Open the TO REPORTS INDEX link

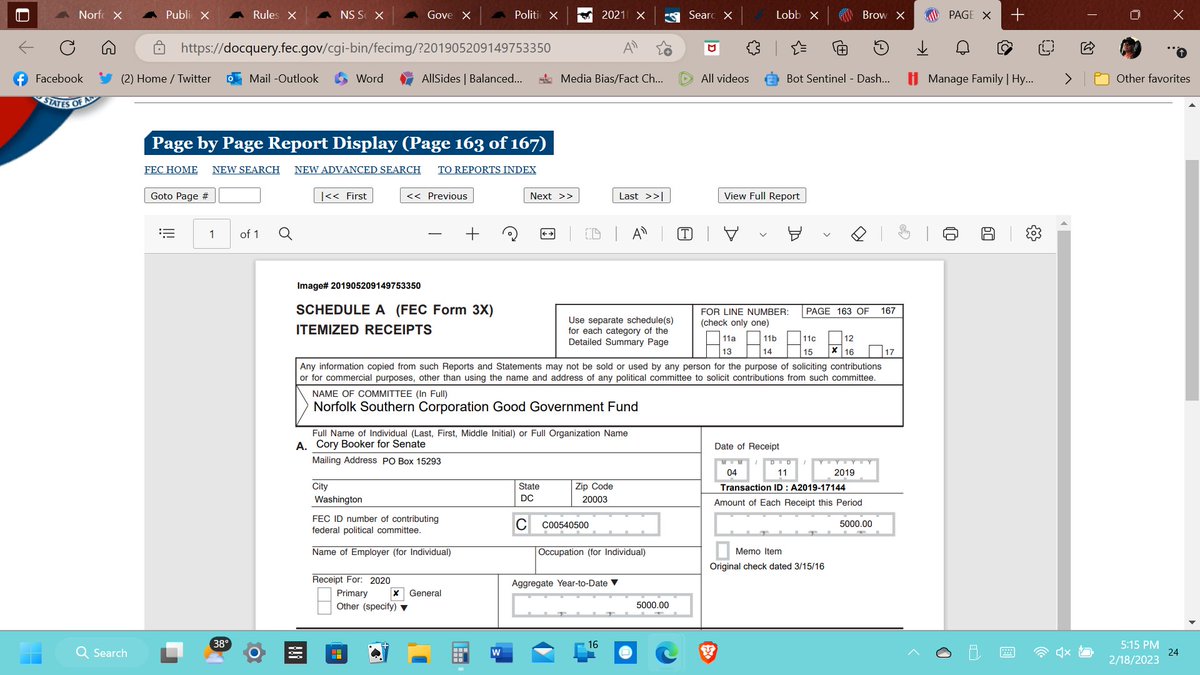coord(487,170)
